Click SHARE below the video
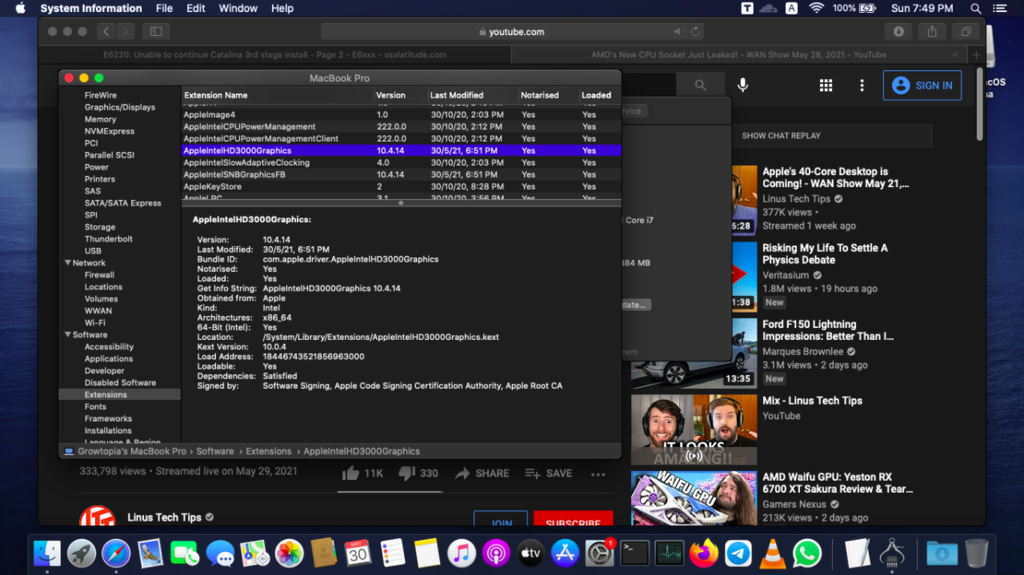This screenshot has height=575, width=1024. (x=483, y=473)
